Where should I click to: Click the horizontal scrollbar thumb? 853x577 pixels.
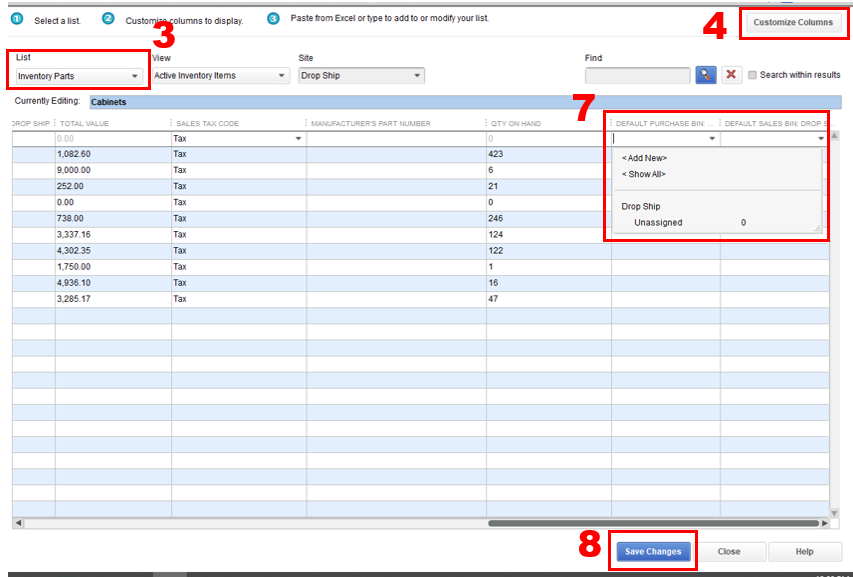pyautogui.click(x=653, y=523)
